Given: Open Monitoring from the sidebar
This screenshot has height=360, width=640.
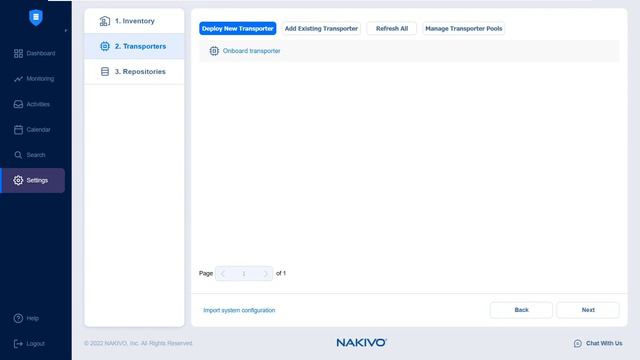Looking at the screenshot, I should pyautogui.click(x=33, y=79).
